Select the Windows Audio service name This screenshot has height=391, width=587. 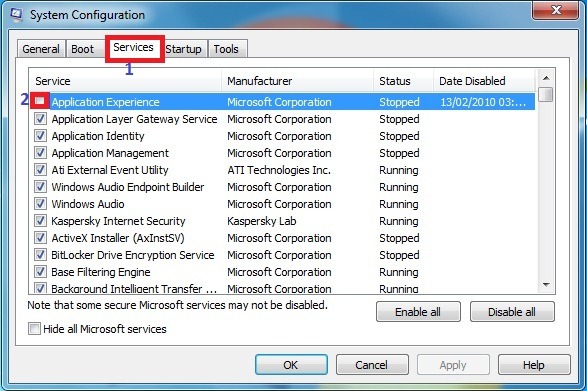88,204
